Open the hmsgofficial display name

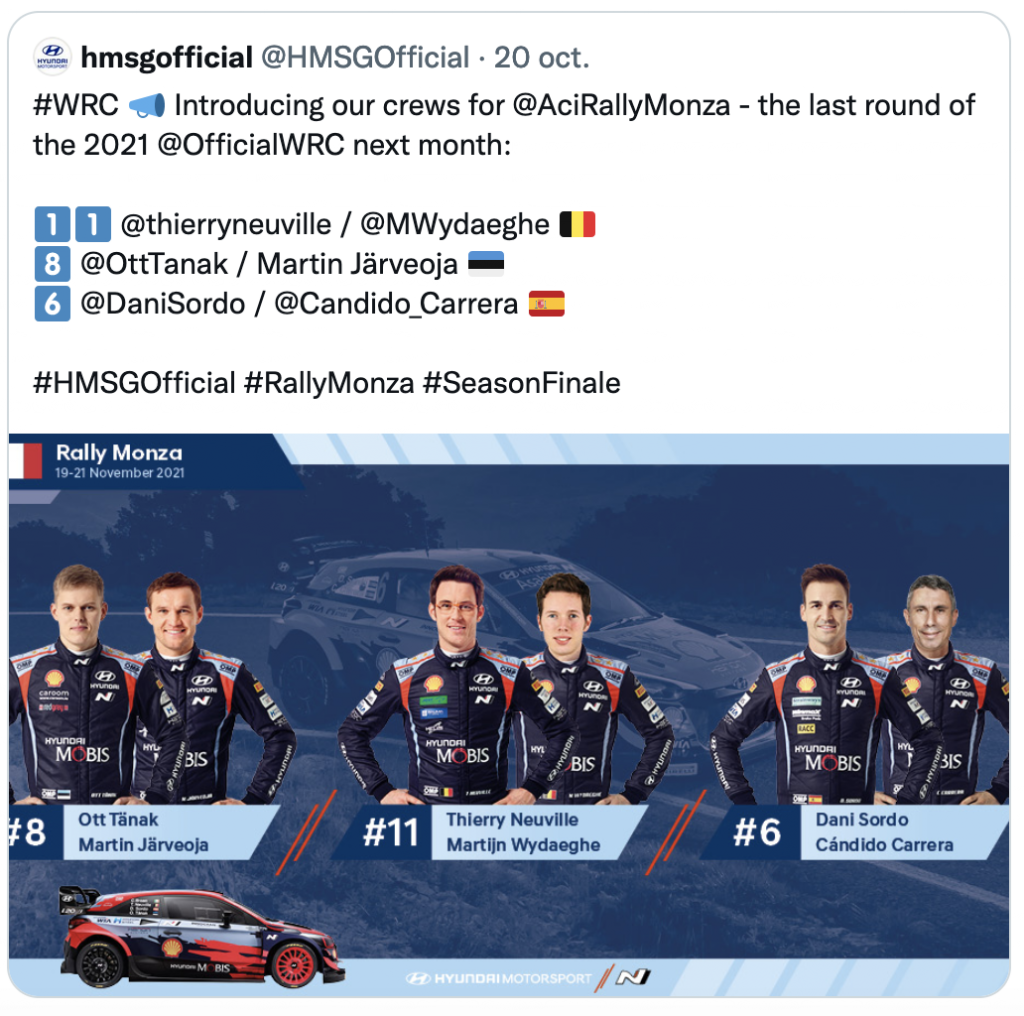(167, 57)
